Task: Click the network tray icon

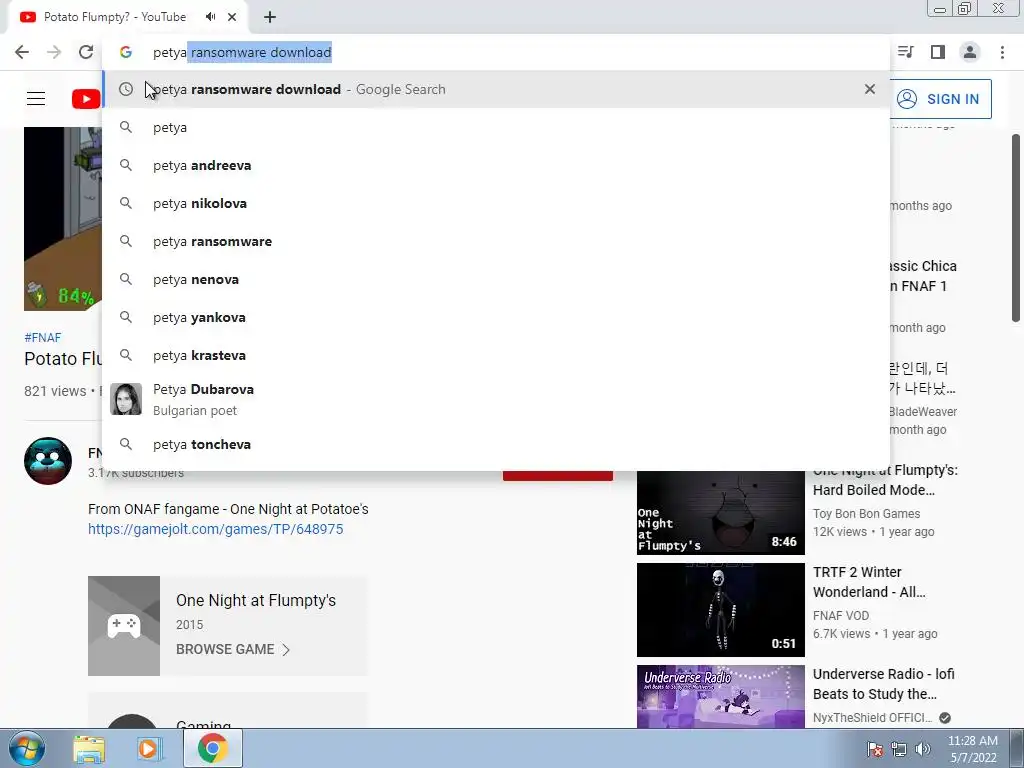Action: pyautogui.click(x=899, y=749)
